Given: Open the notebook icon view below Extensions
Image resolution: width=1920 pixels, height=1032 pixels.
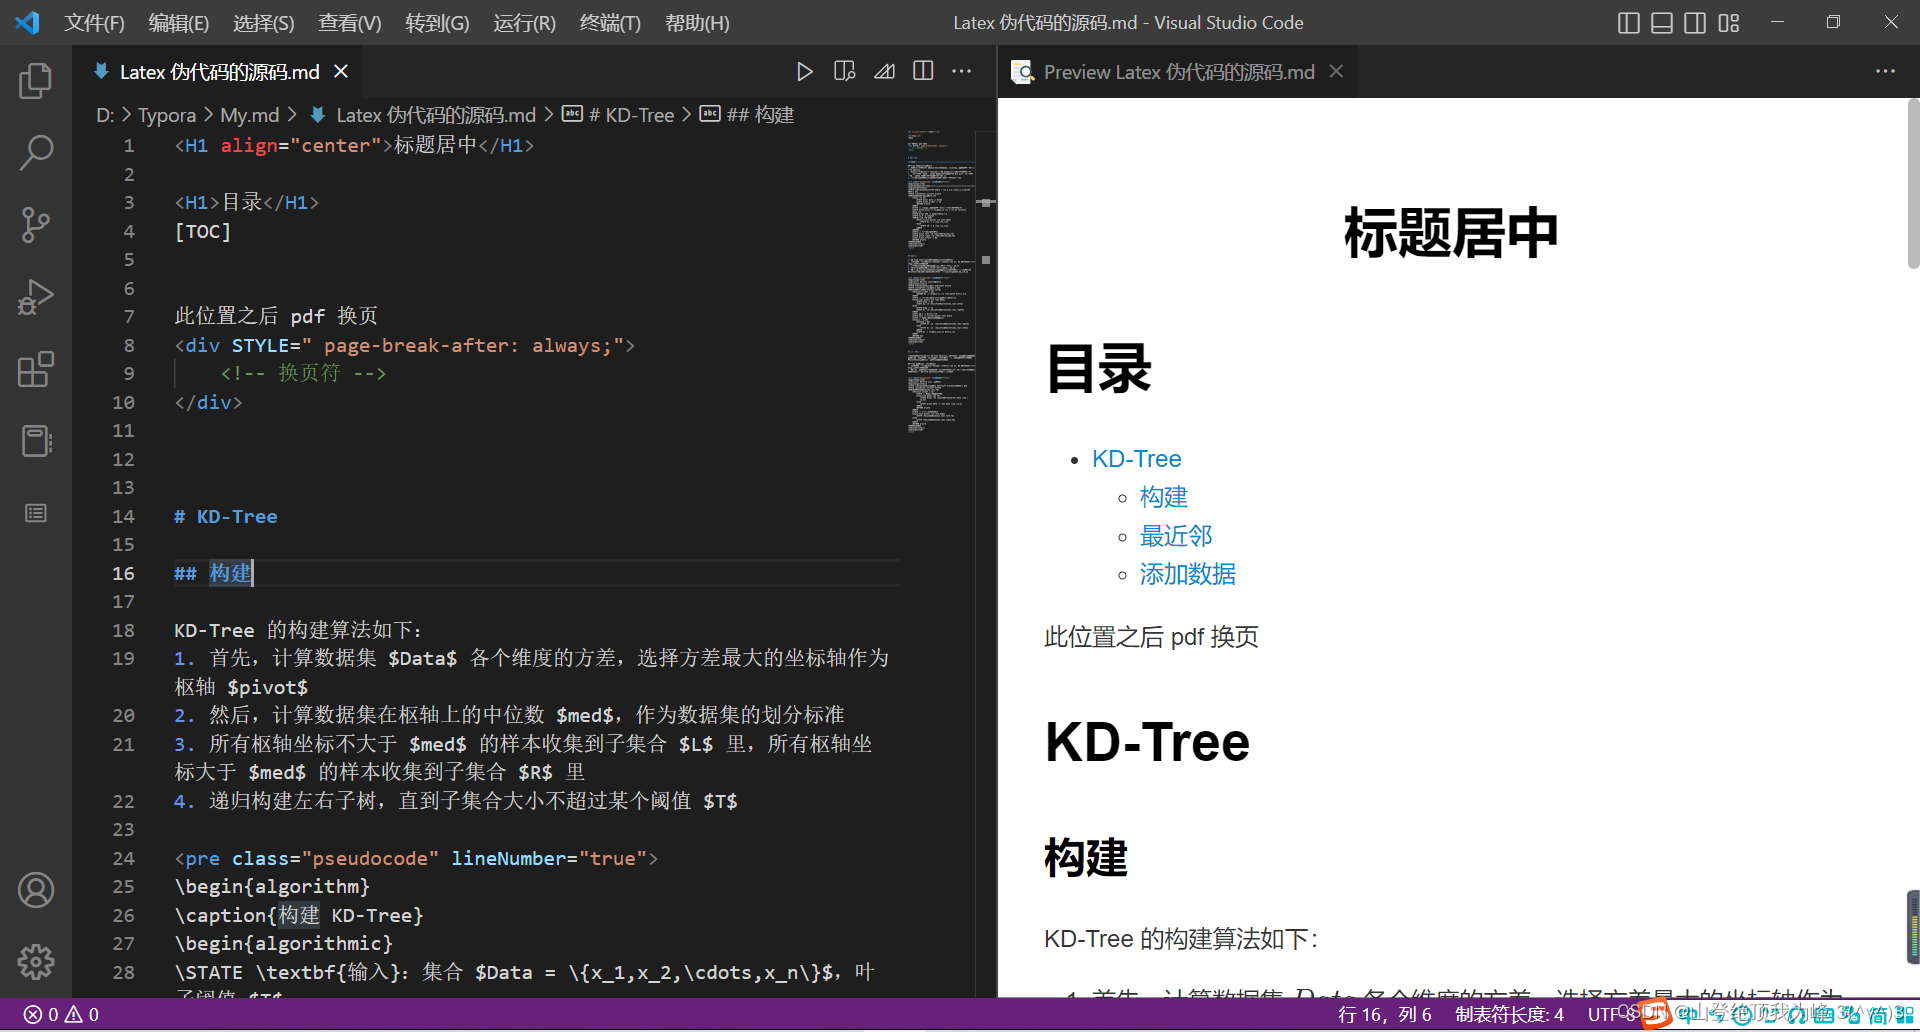Looking at the screenshot, I should click(x=36, y=441).
